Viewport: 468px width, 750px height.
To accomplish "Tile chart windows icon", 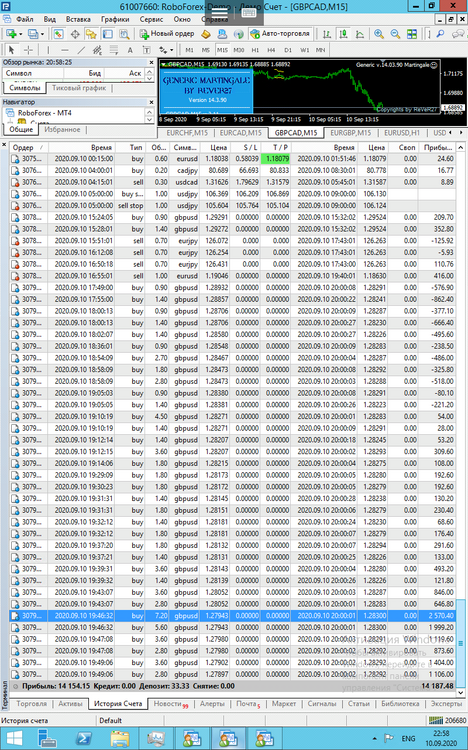I will (412, 34).
